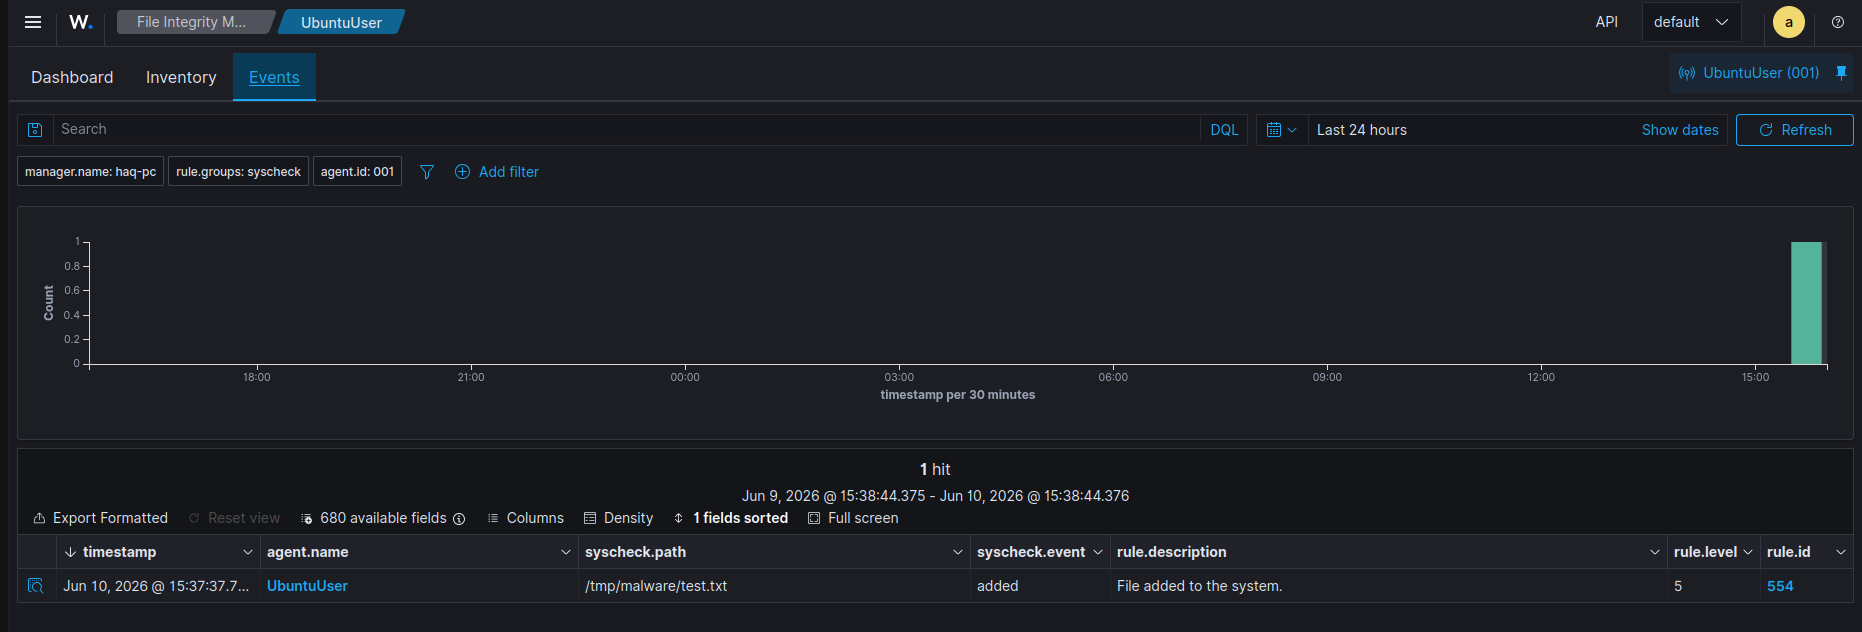
Task: Open rule.description column header menu
Action: [1655, 552]
